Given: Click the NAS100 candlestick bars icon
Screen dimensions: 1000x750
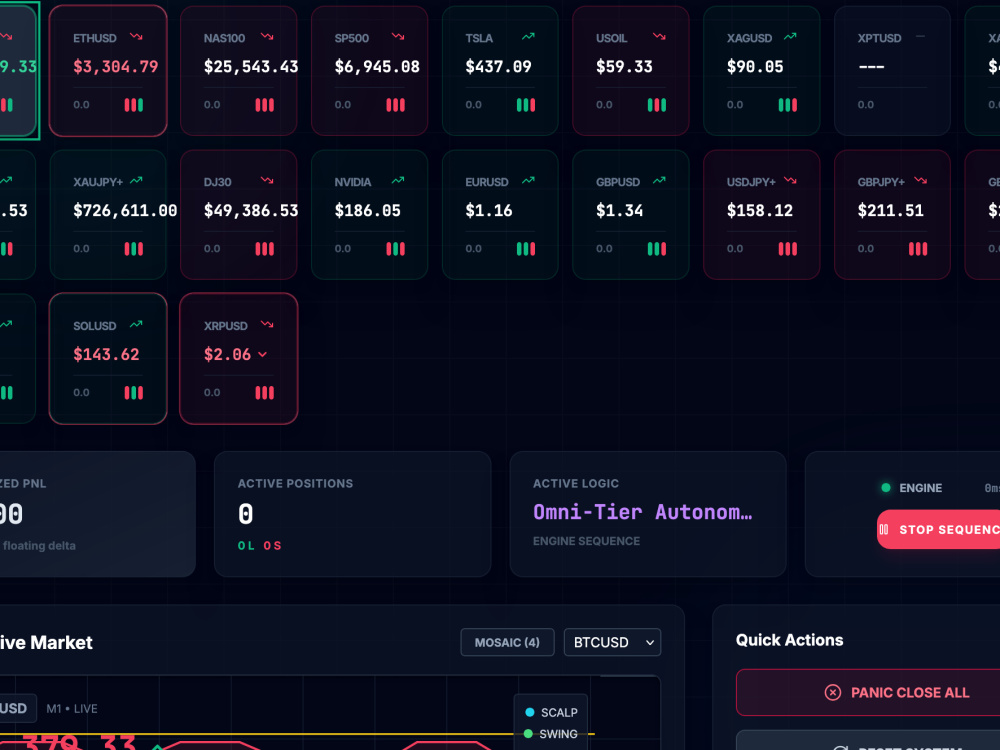Looking at the screenshot, I should [265, 105].
